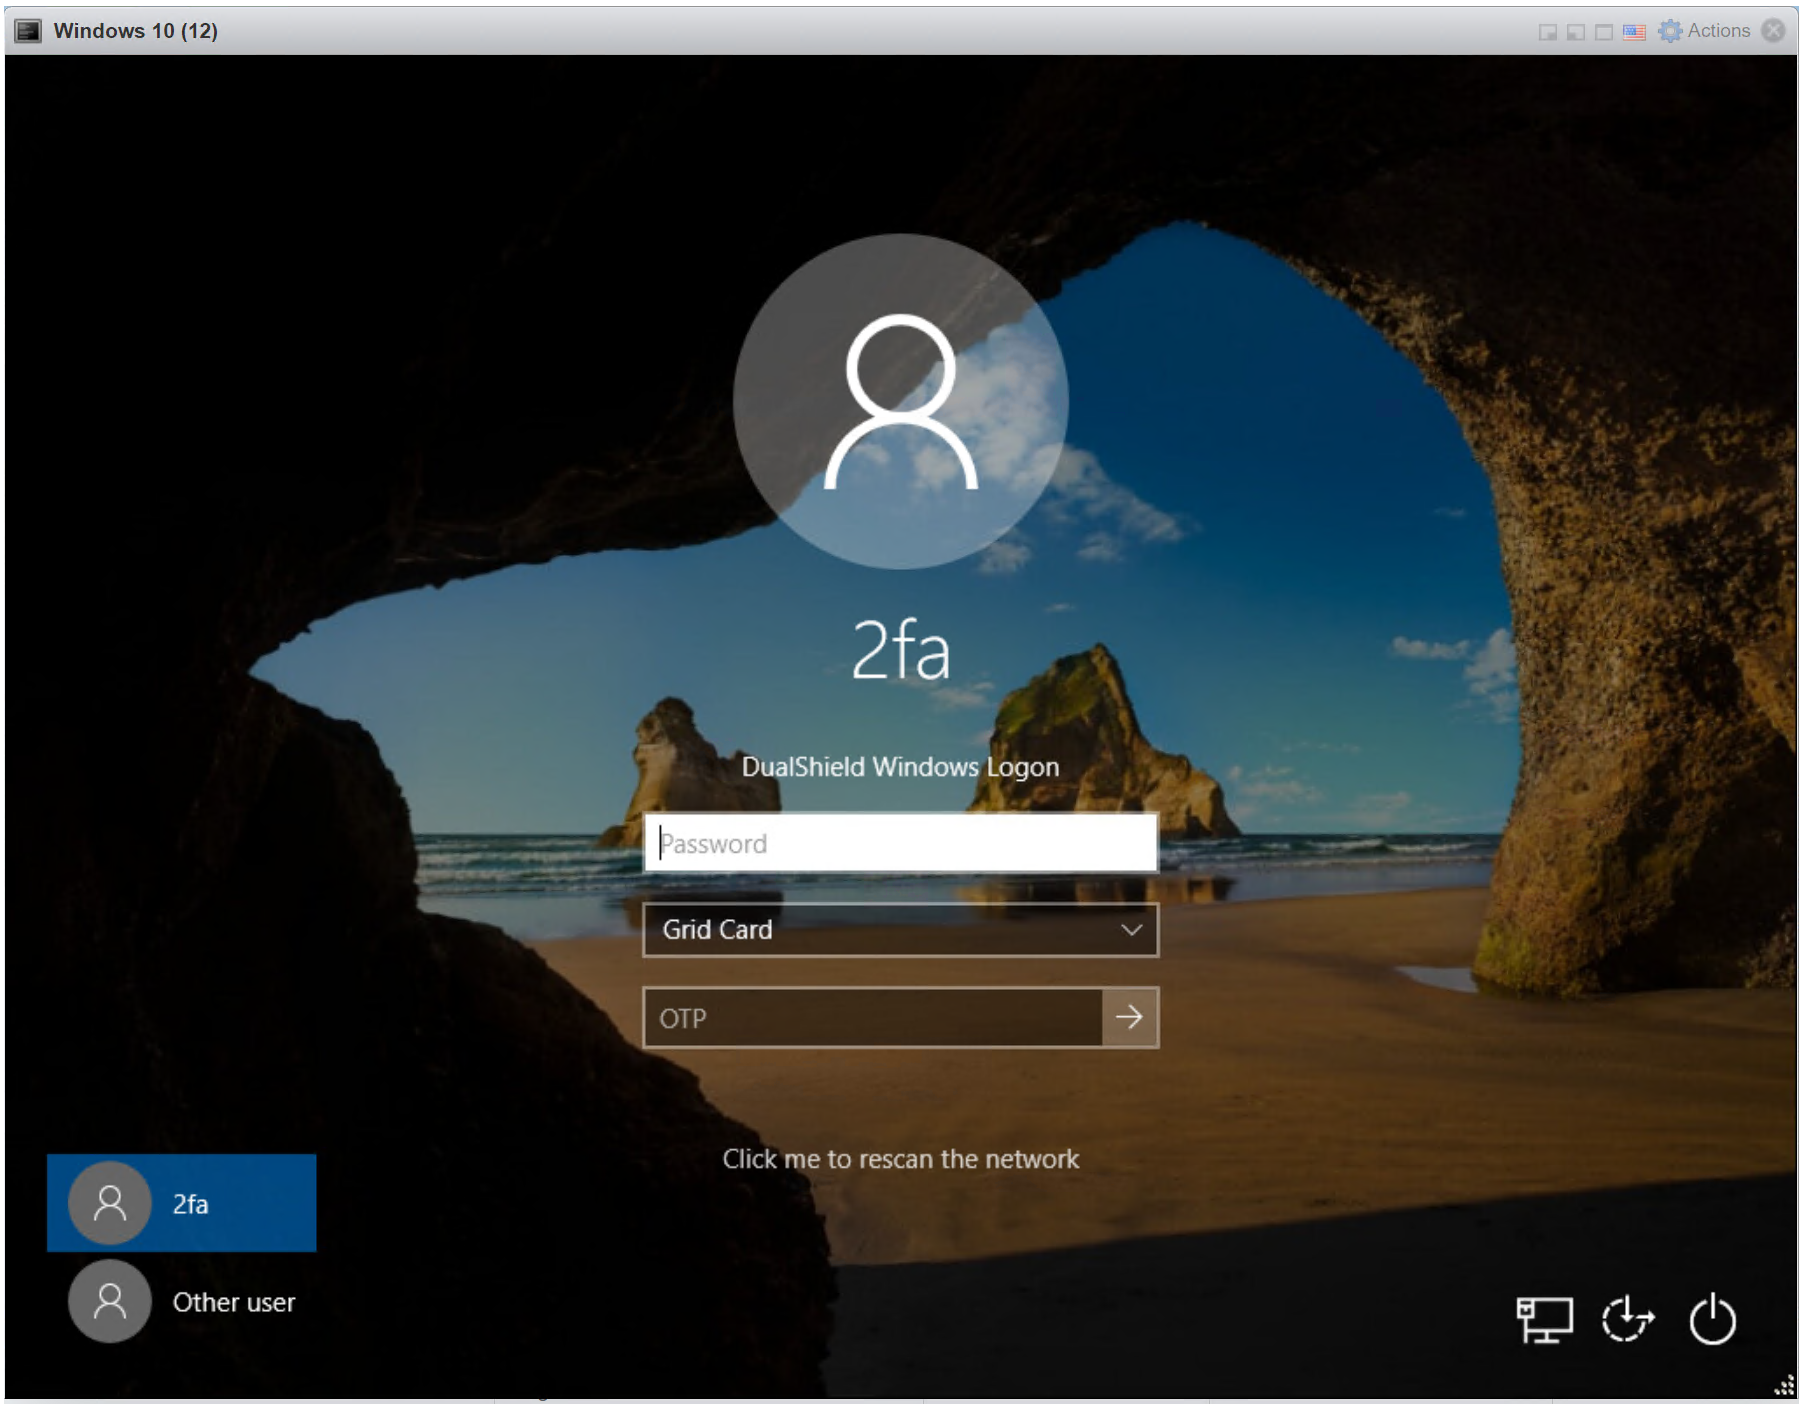Open the Actions gear menu
This screenshot has width=1806, height=1406.
point(1706,31)
